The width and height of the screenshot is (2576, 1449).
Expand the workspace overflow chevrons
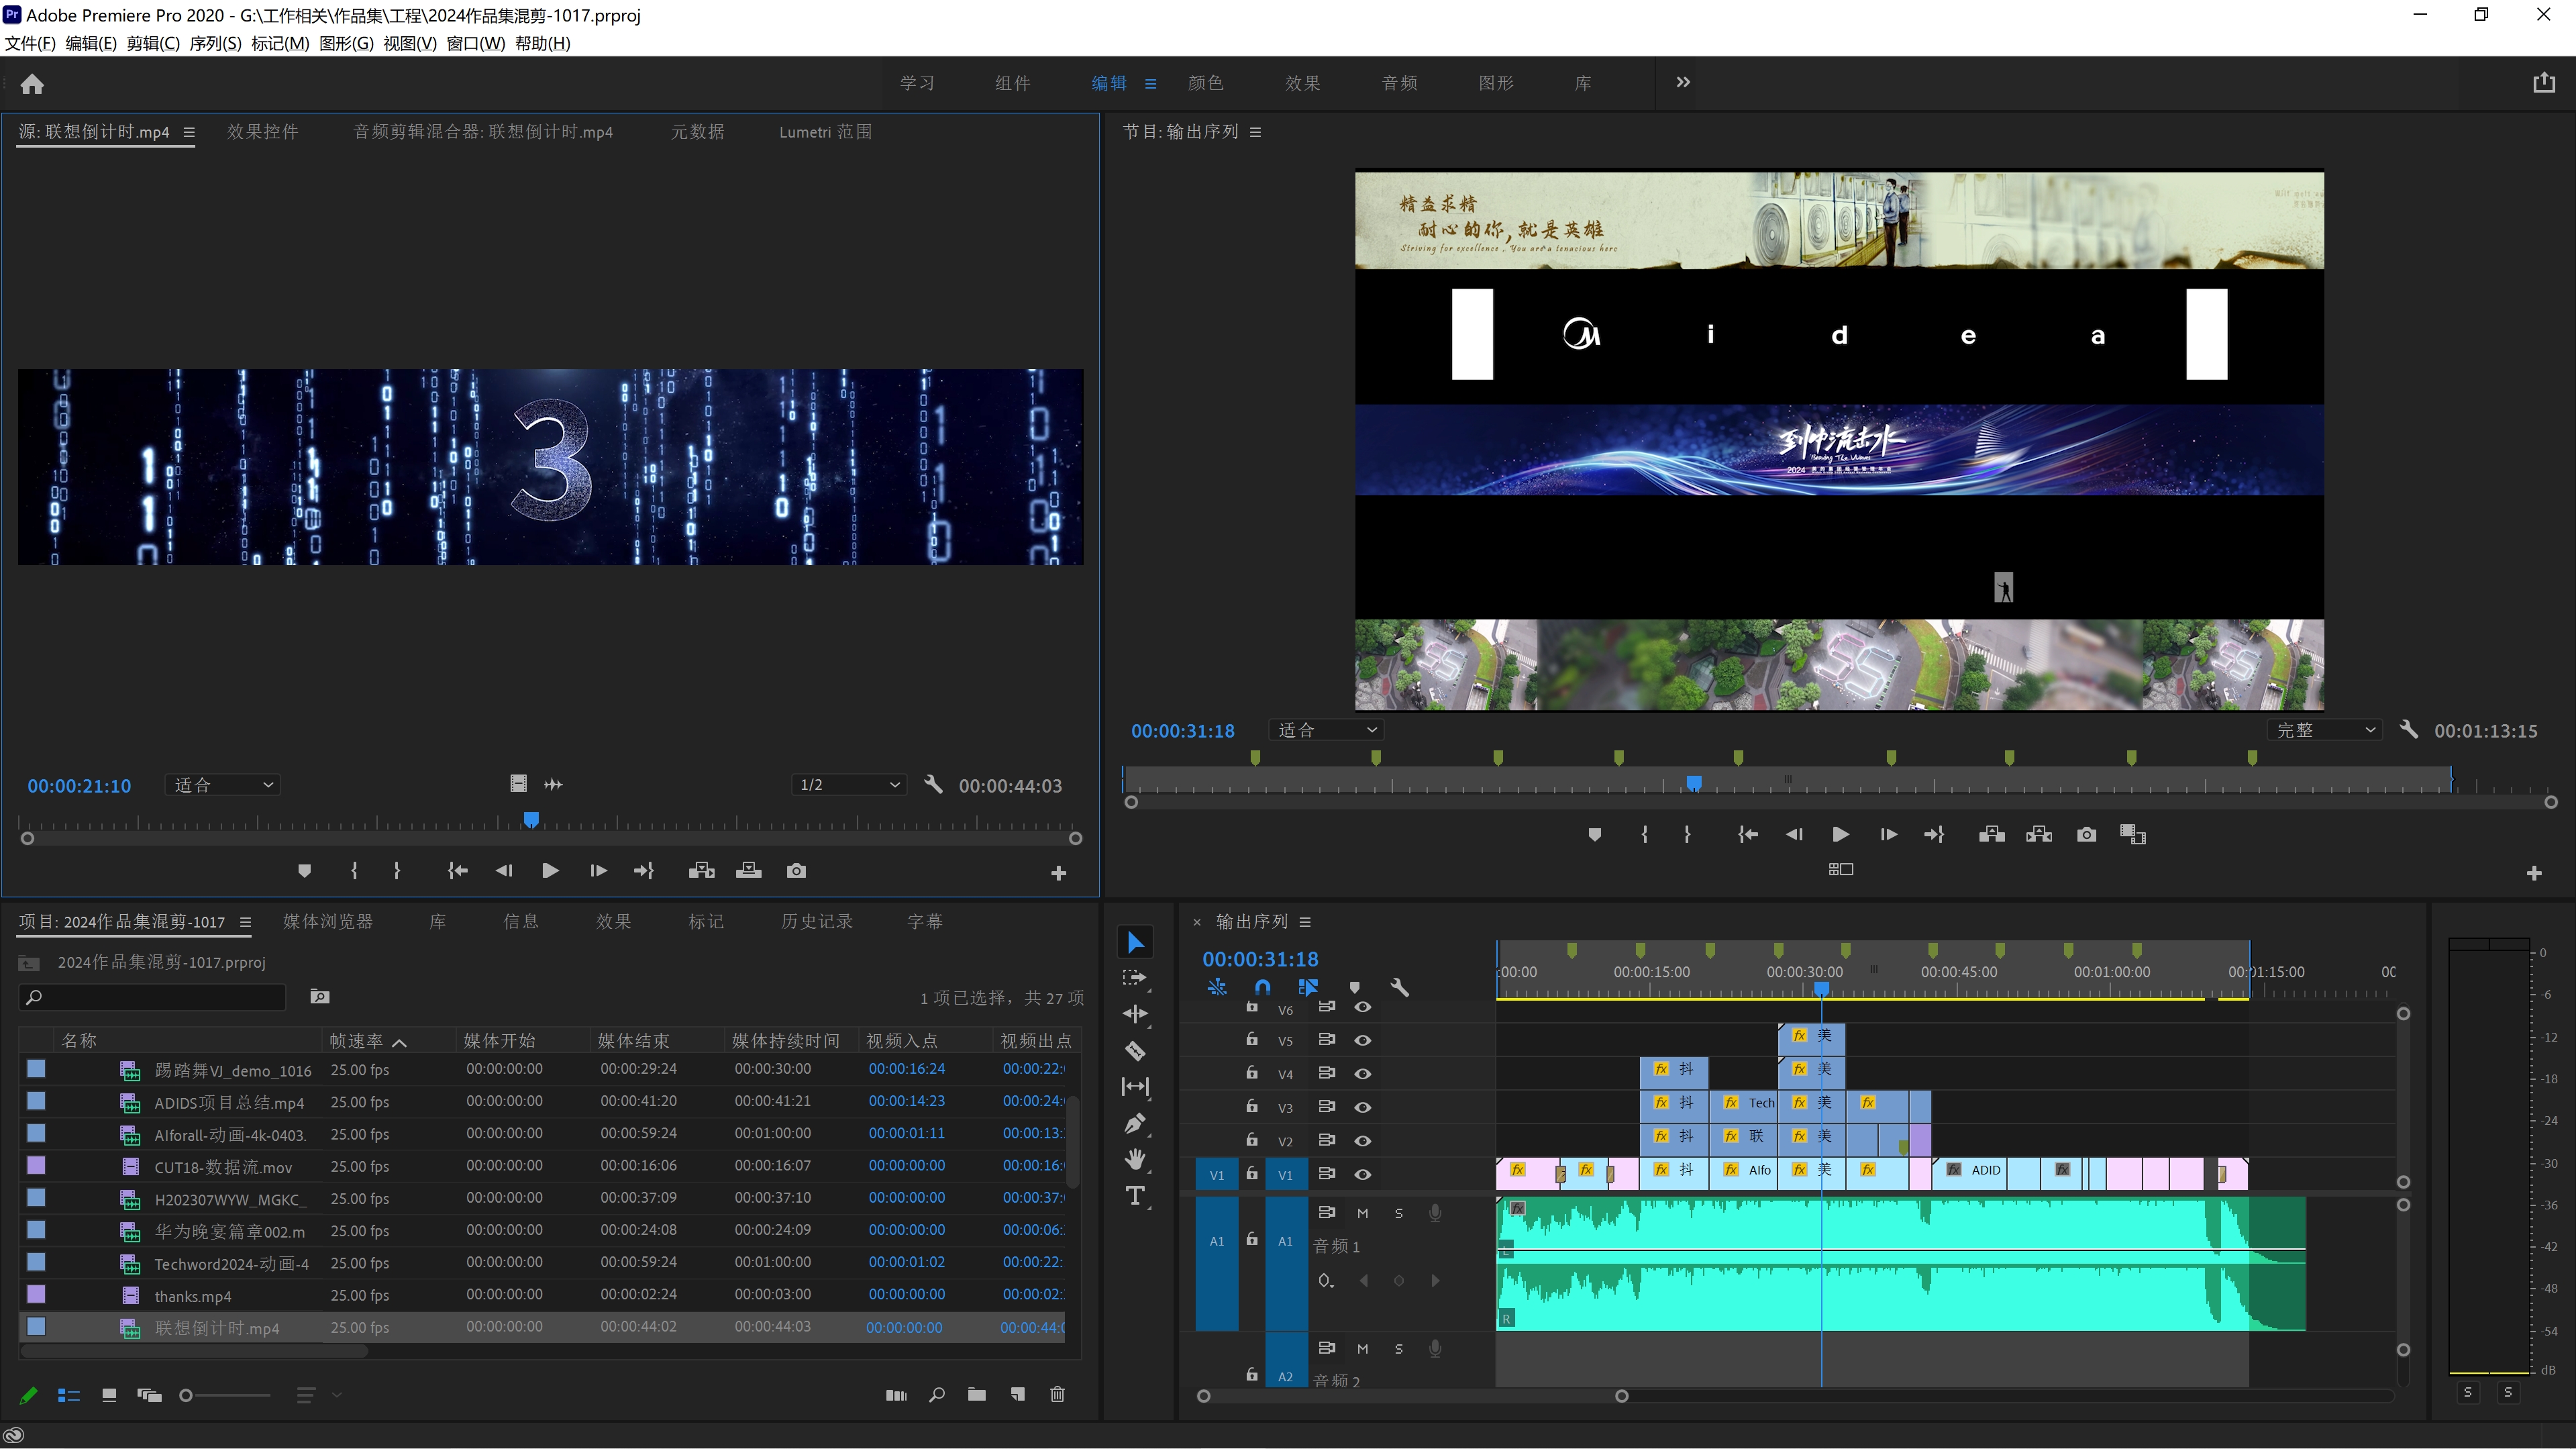click(x=1683, y=83)
